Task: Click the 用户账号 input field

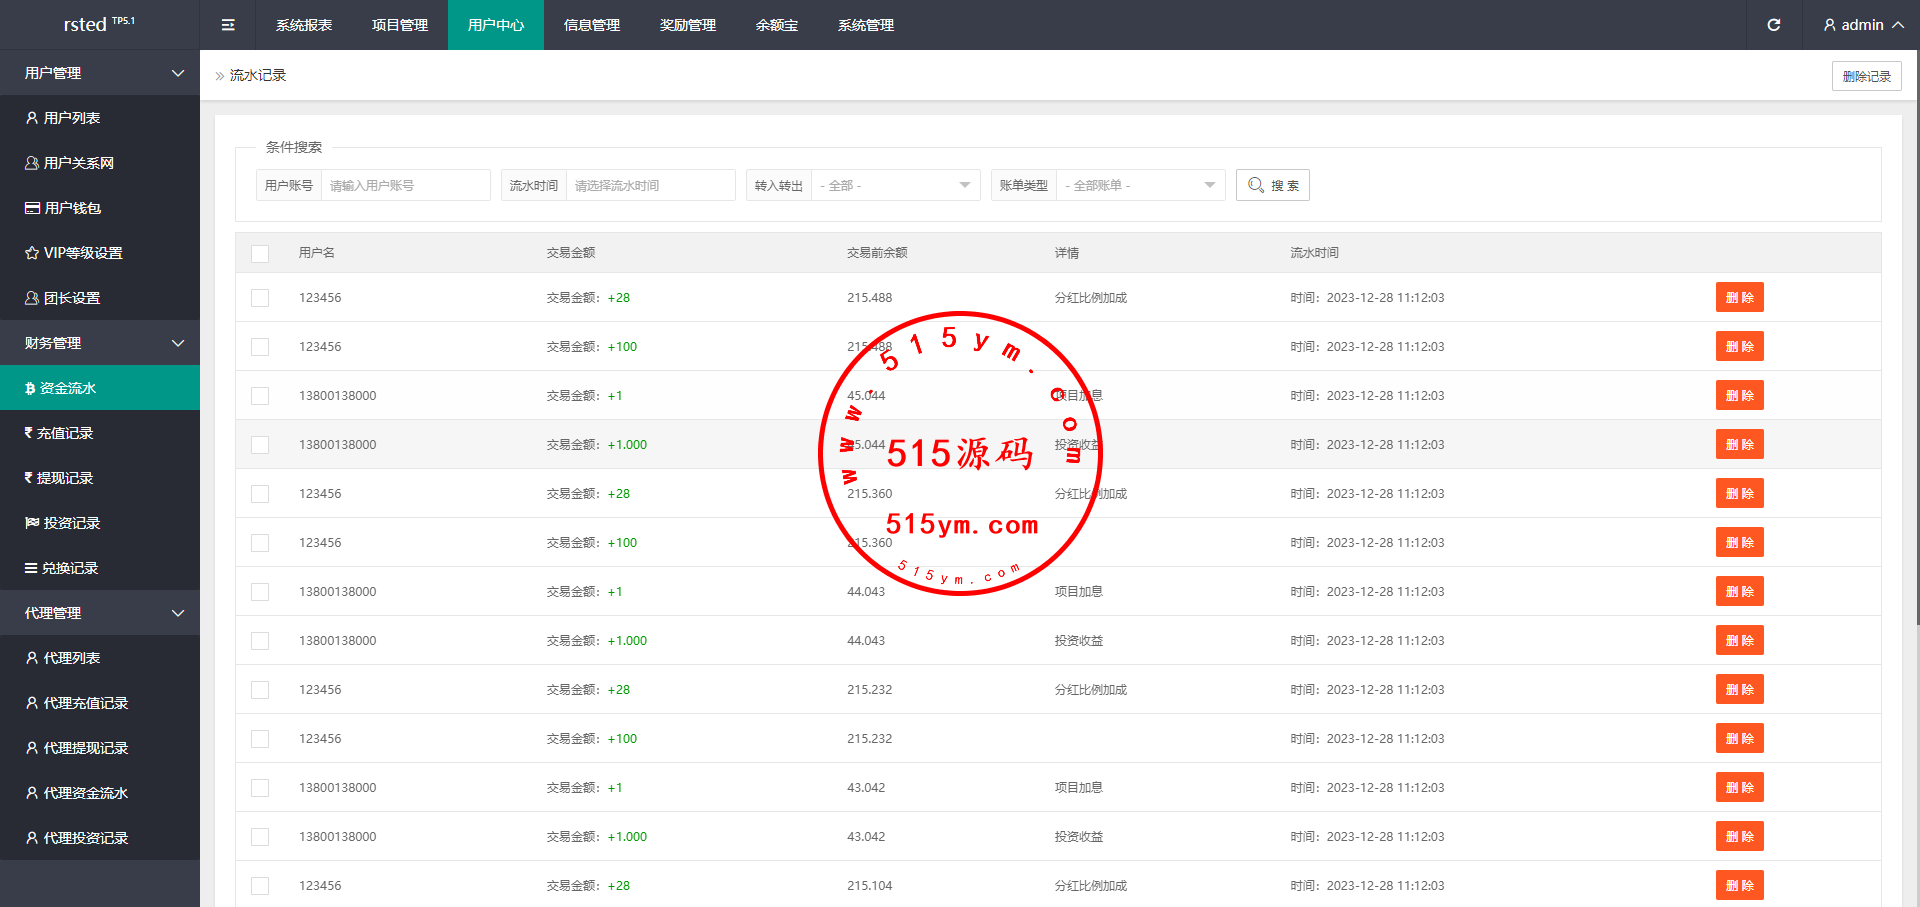Action: click(x=405, y=185)
